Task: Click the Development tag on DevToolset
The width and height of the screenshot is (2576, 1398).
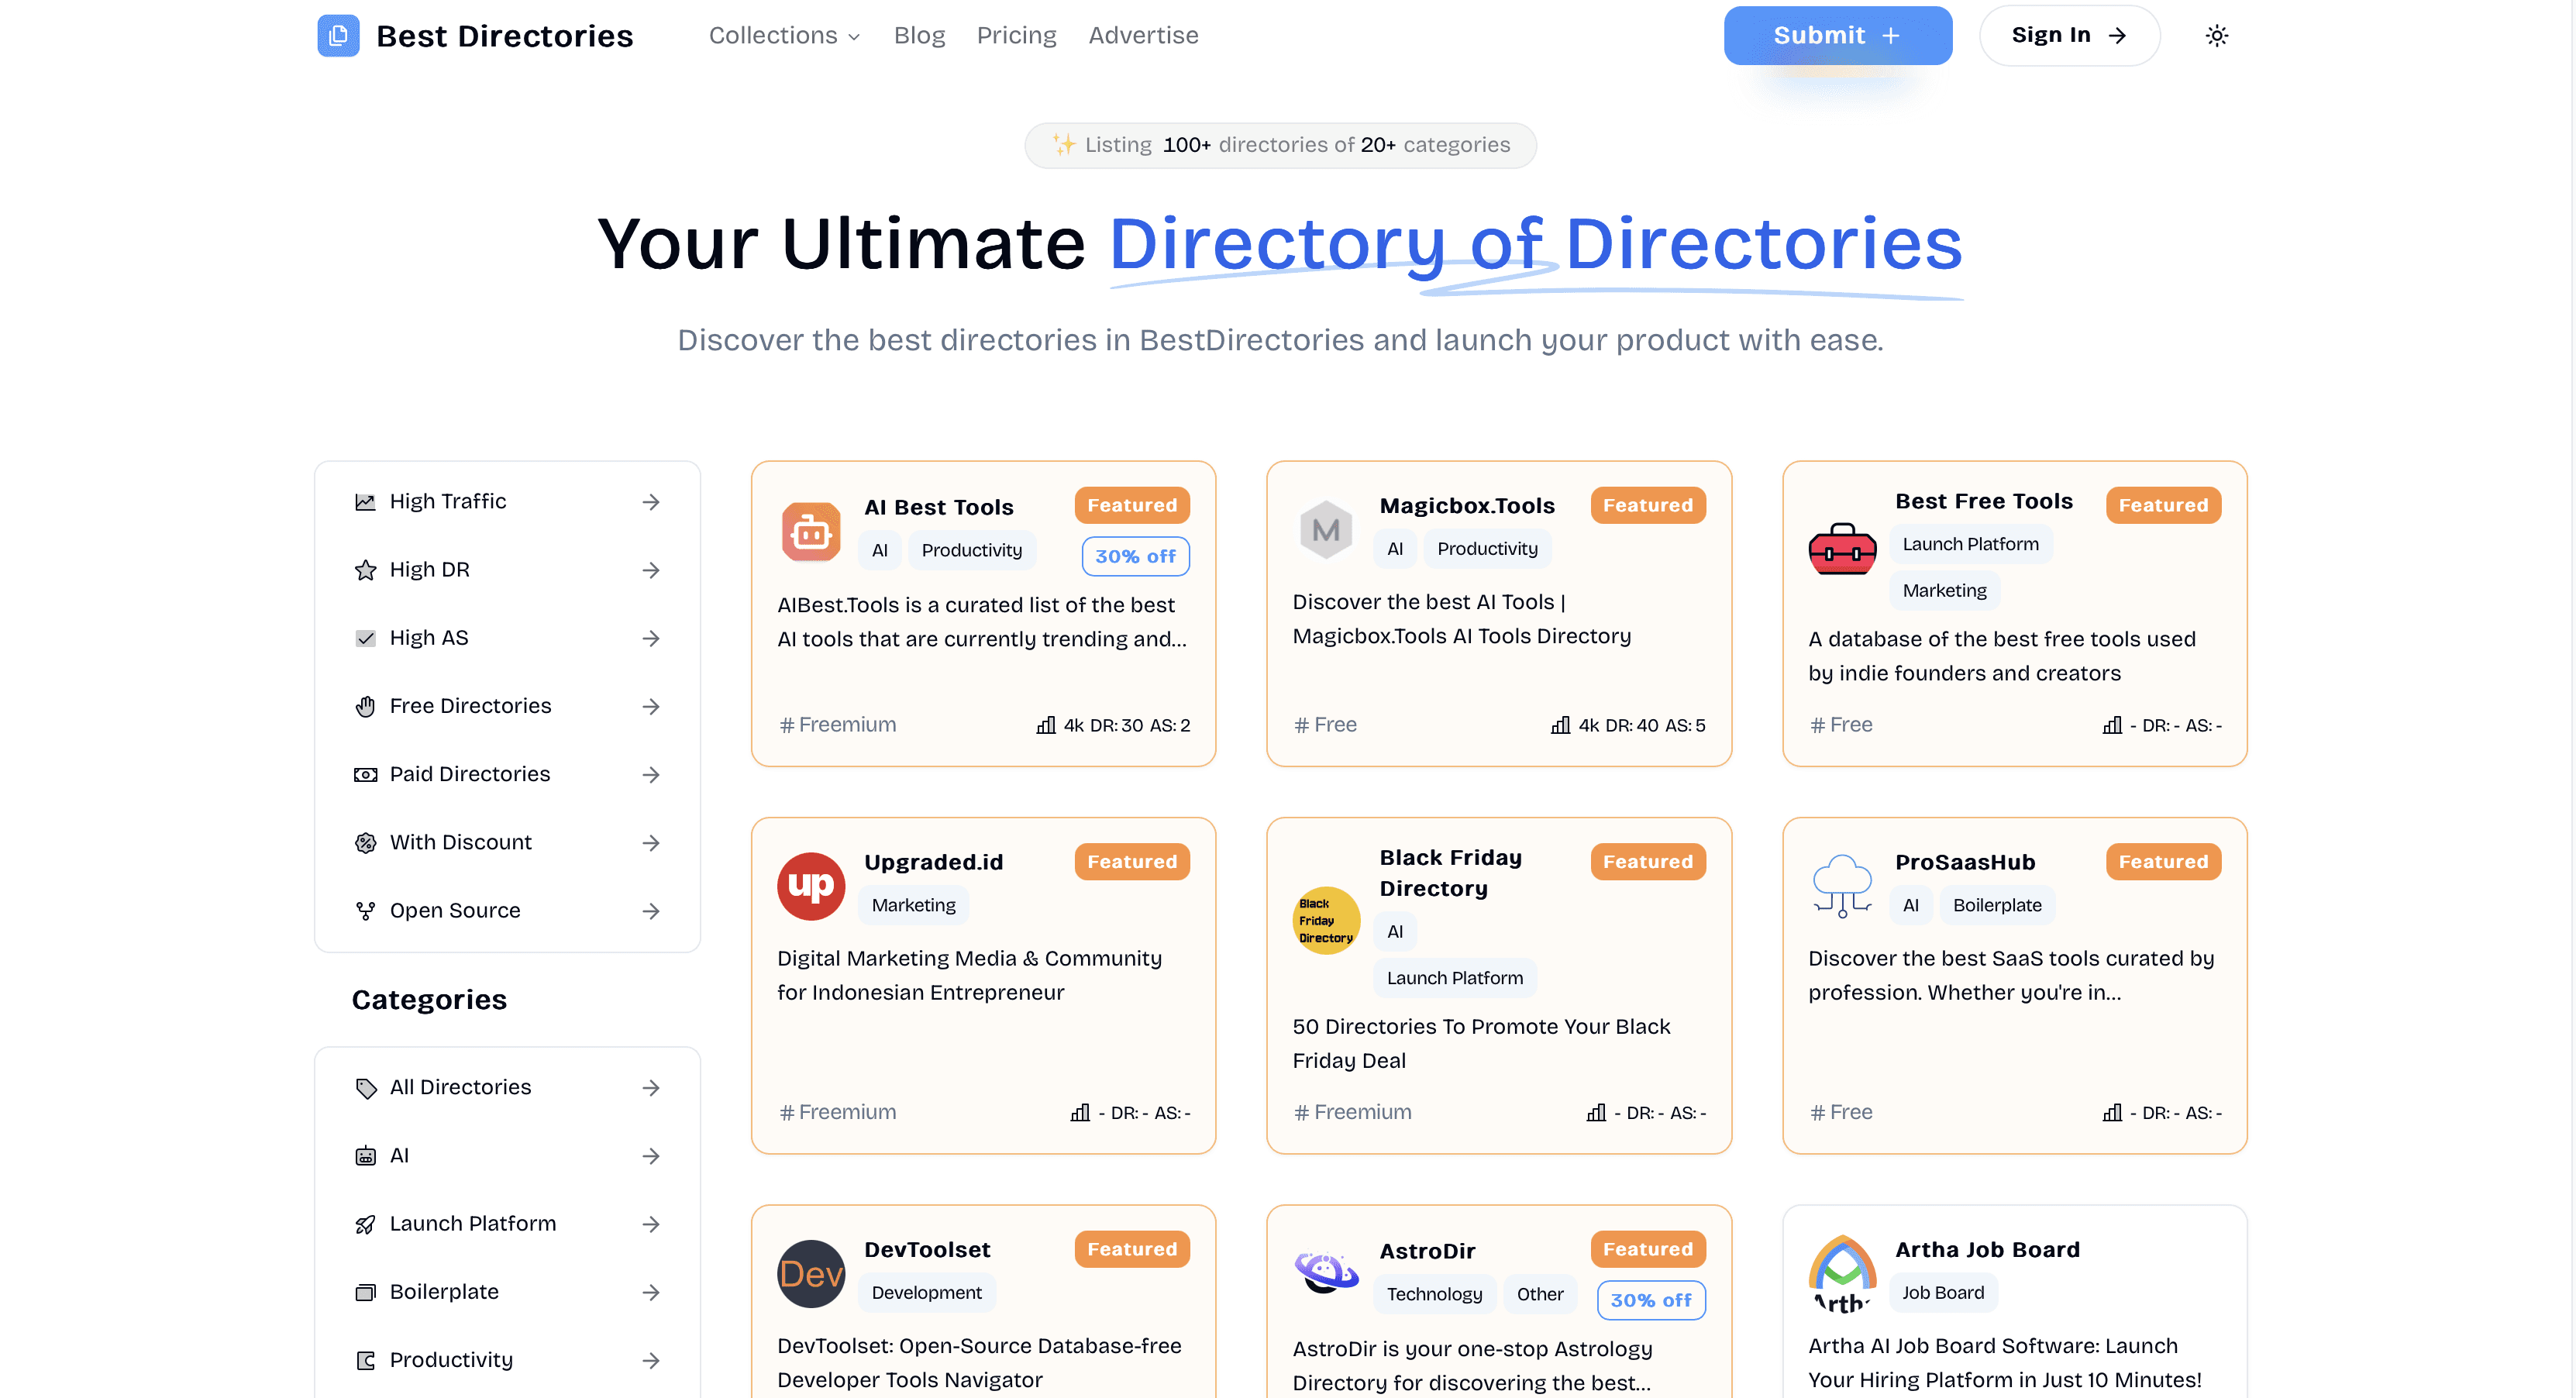Action: click(926, 1293)
